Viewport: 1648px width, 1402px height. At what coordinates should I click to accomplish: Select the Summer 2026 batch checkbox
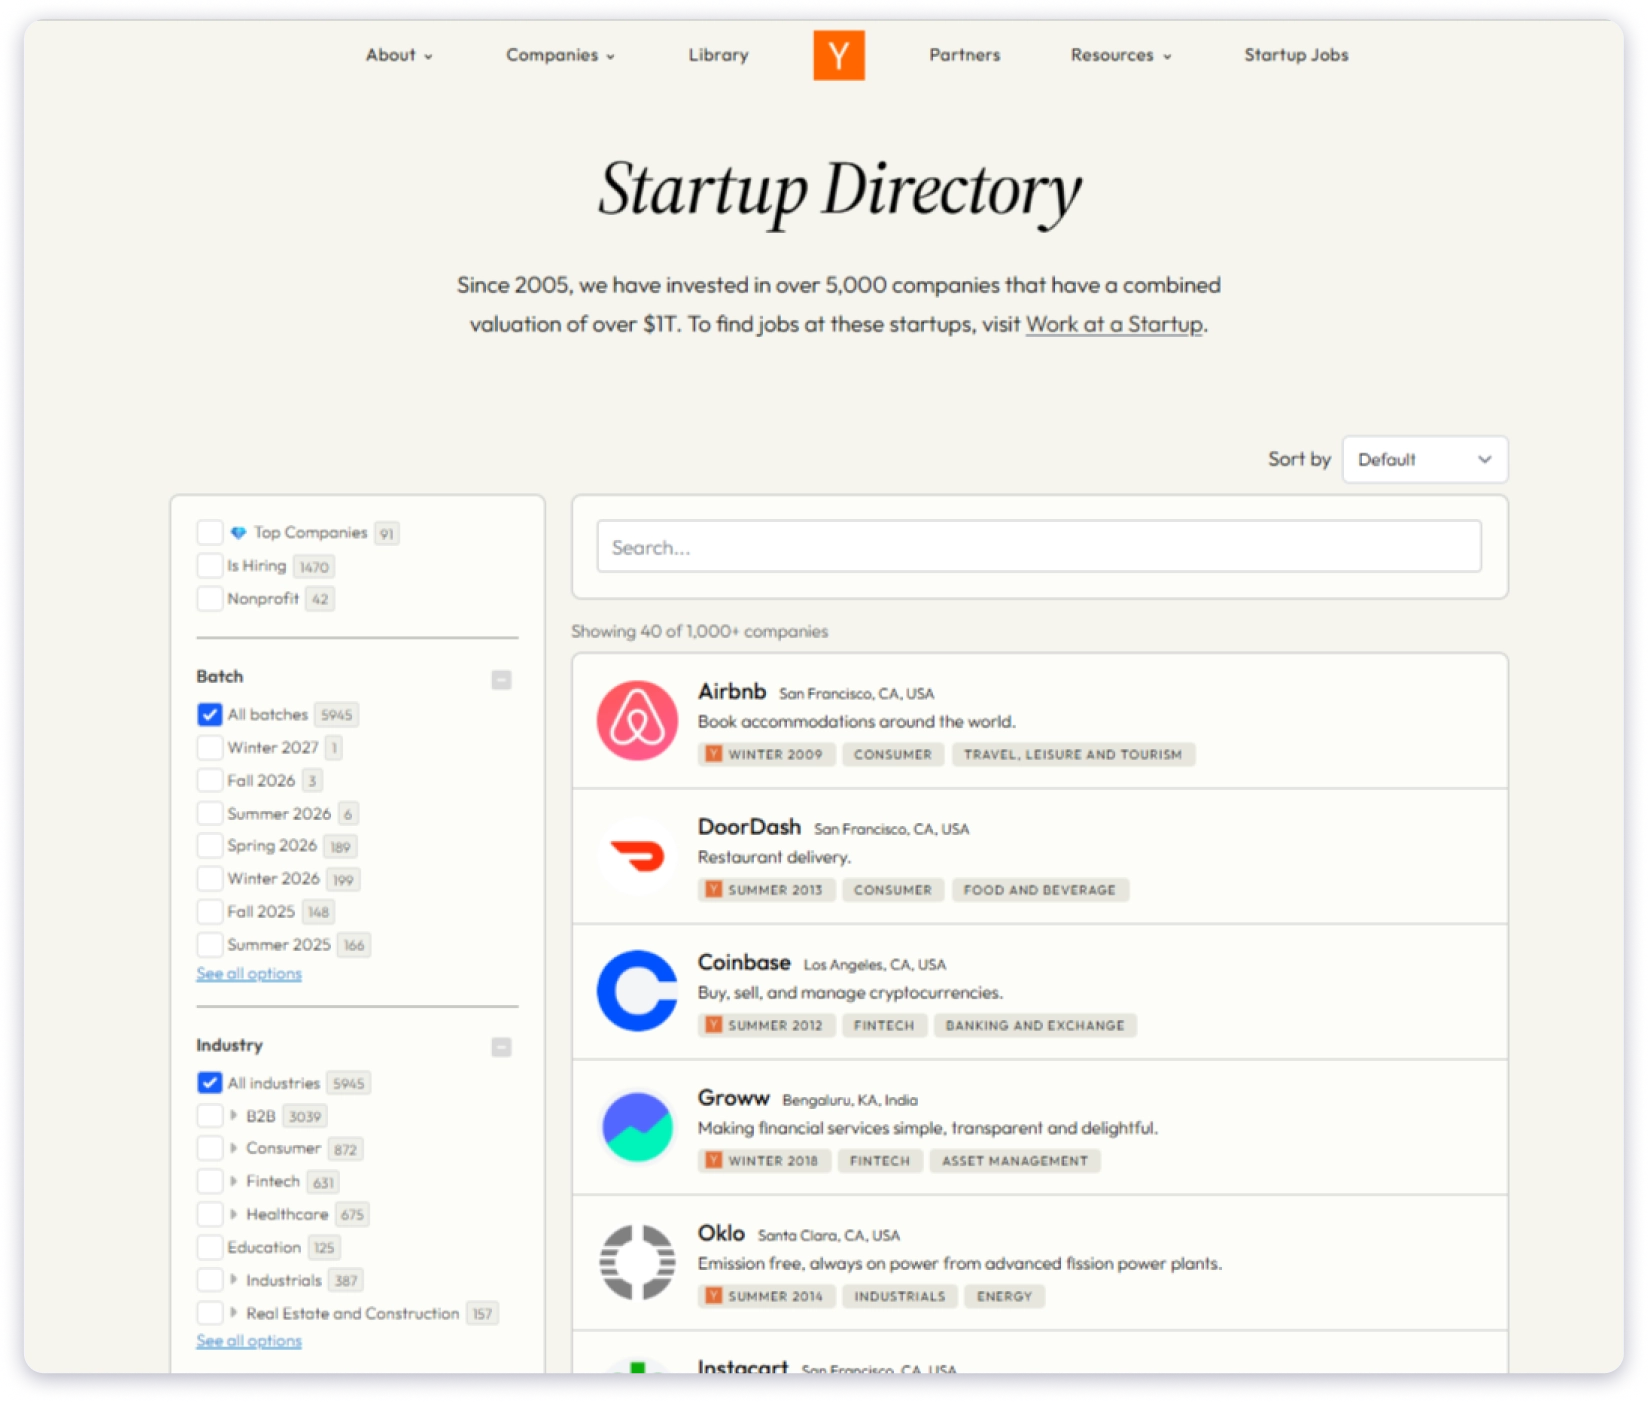click(210, 813)
